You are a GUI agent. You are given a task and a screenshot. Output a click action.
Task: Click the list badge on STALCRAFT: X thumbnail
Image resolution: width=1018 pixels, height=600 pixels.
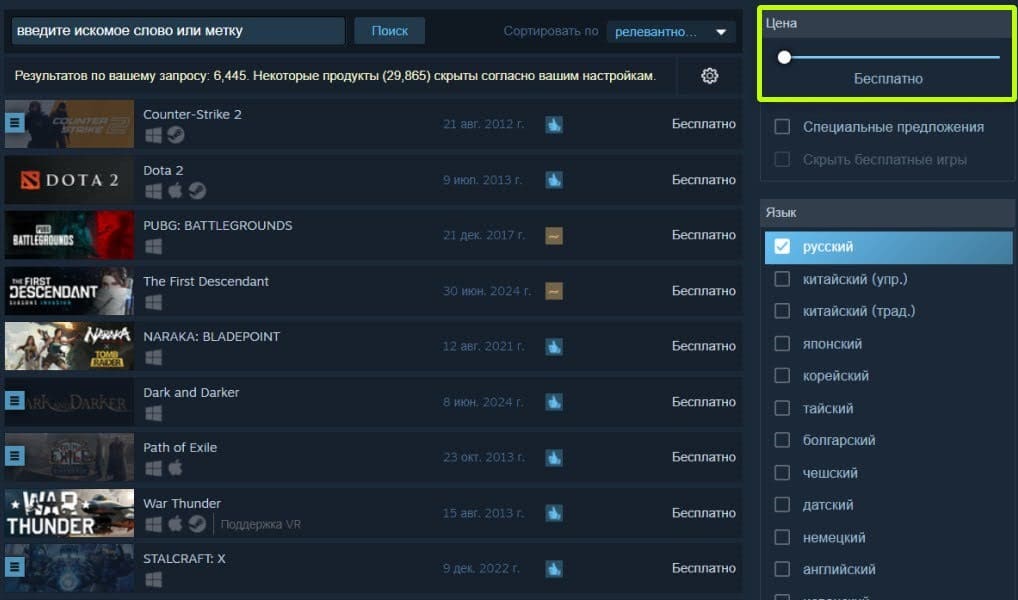point(14,567)
